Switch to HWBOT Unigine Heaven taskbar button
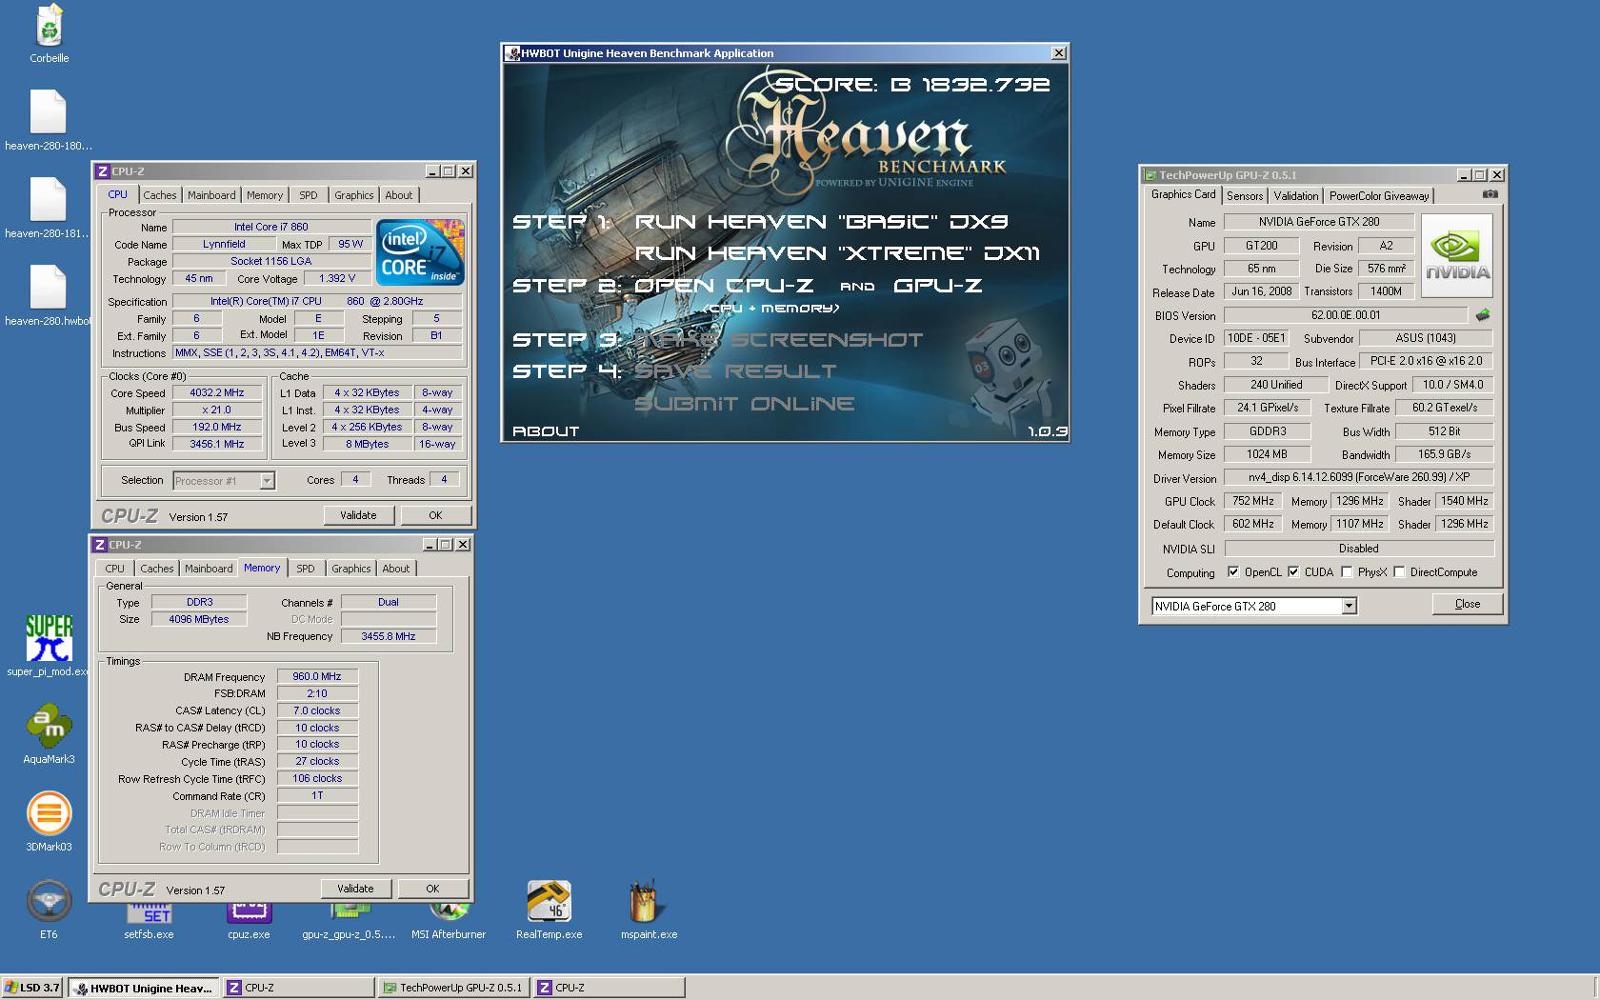This screenshot has height=1000, width=1600. pos(144,987)
